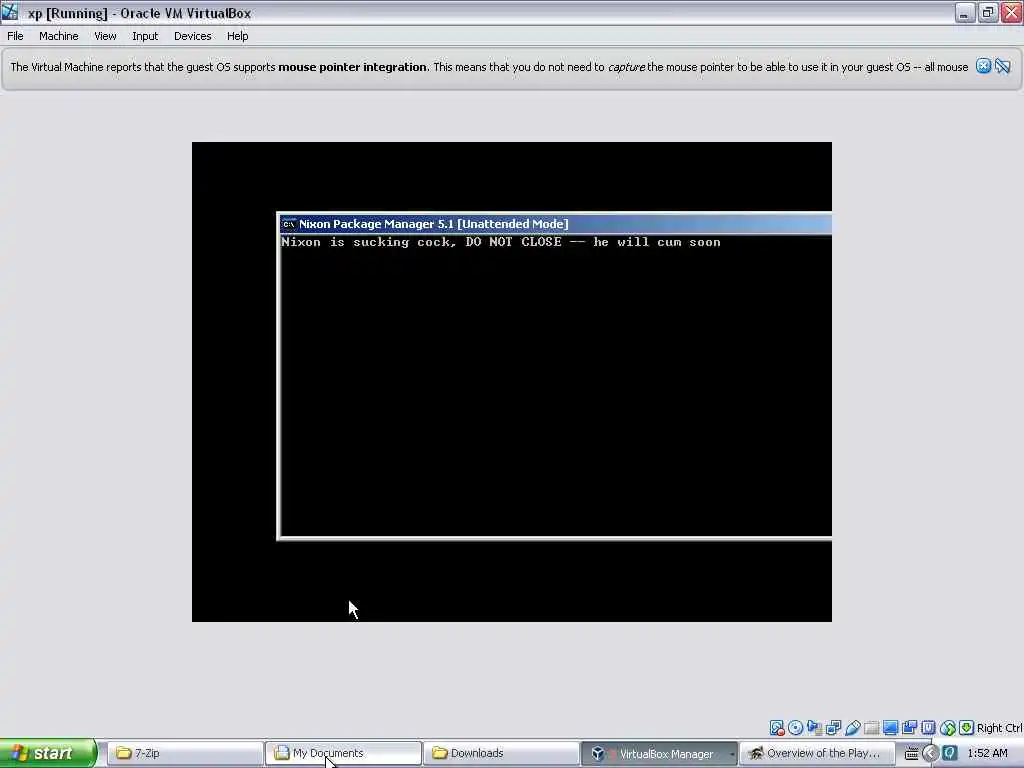1024x768 pixels.
Task: Click the CPU virtualization features icon
Action: 928,728
